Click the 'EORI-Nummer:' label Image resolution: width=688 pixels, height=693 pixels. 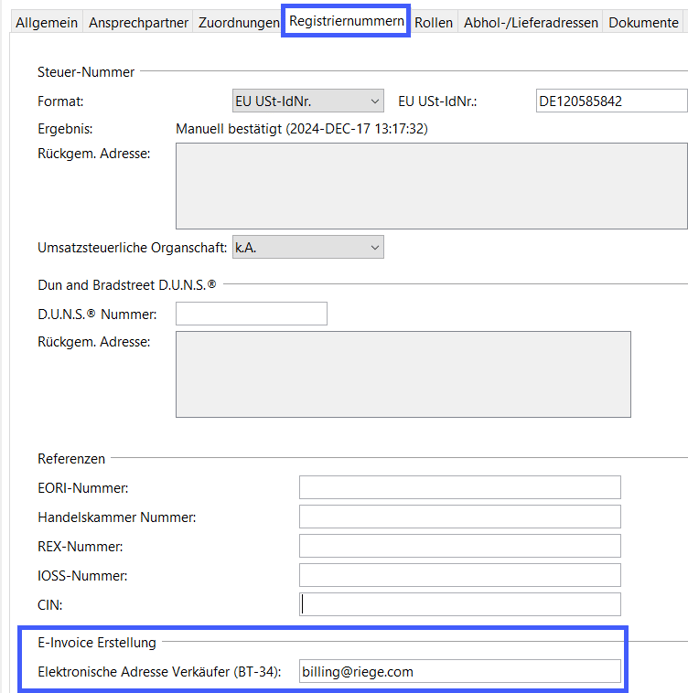pos(83,488)
